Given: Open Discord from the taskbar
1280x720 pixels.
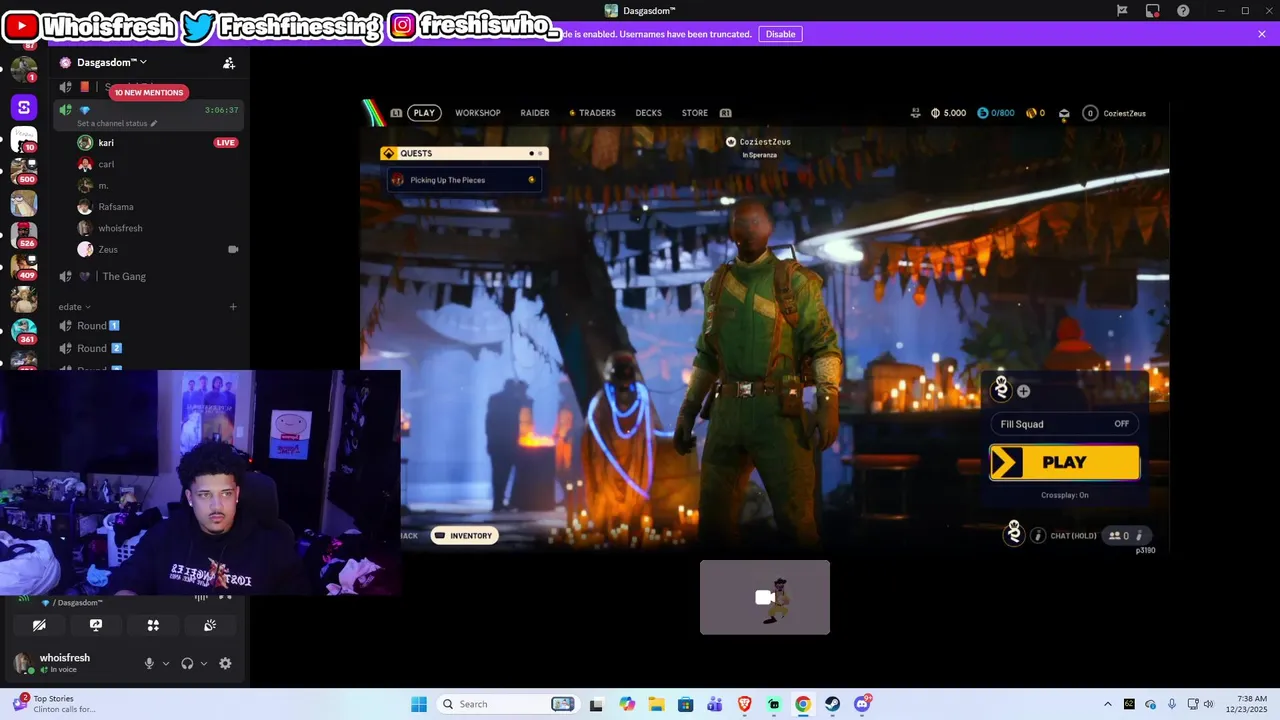Looking at the screenshot, I should click(x=862, y=704).
